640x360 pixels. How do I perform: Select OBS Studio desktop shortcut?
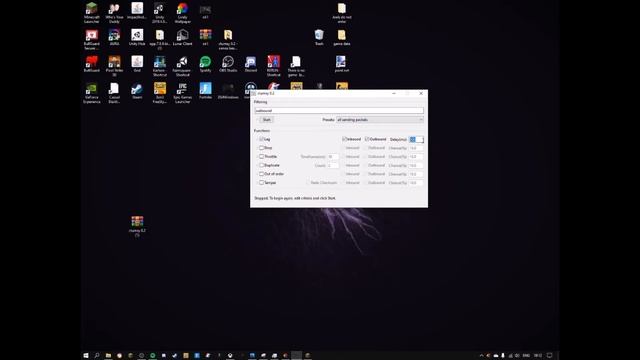coord(228,64)
